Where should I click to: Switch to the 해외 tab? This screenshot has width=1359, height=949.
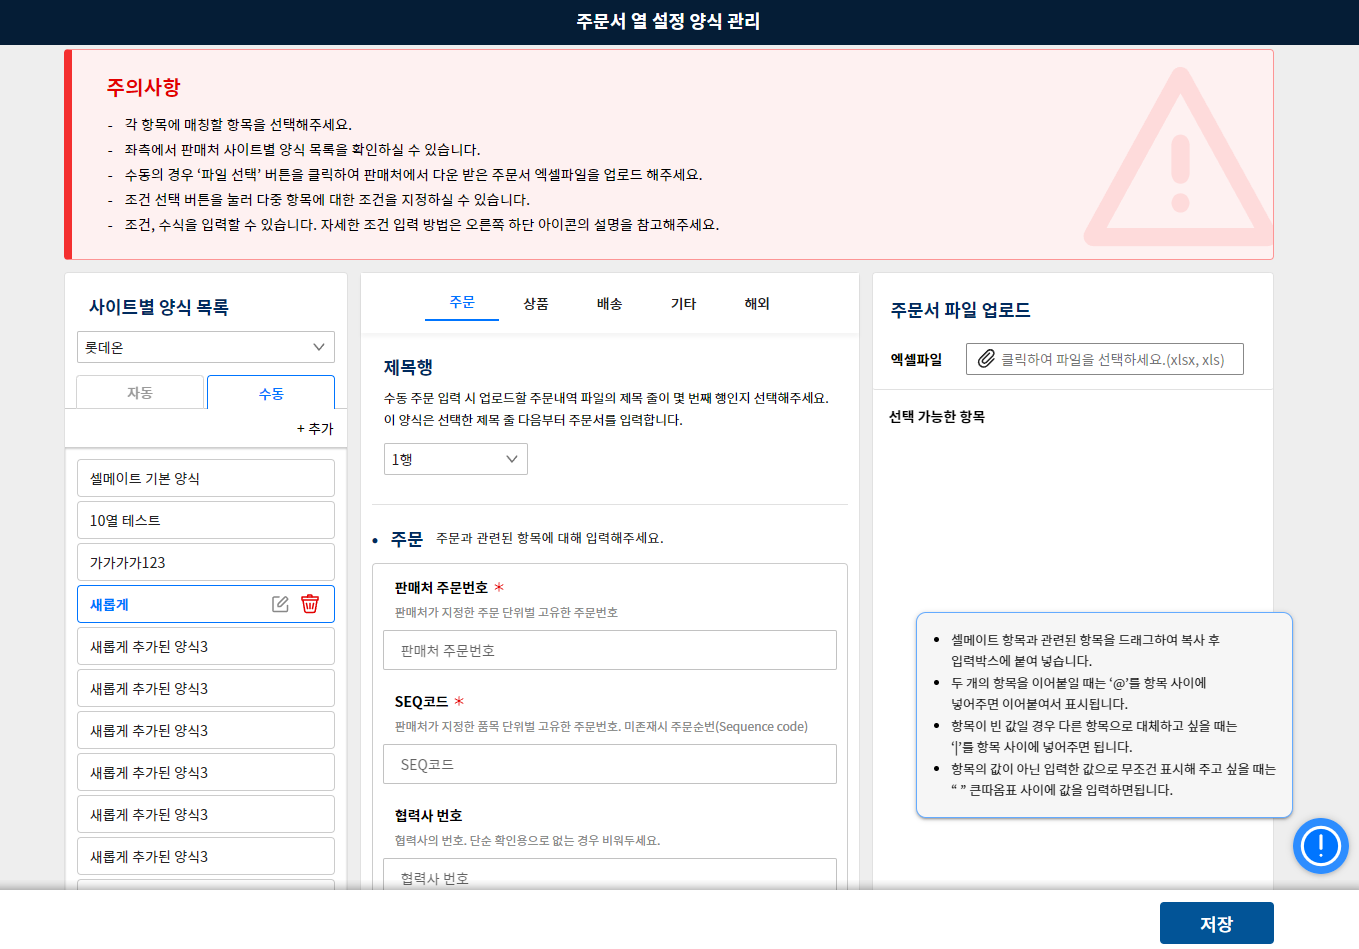click(x=757, y=303)
